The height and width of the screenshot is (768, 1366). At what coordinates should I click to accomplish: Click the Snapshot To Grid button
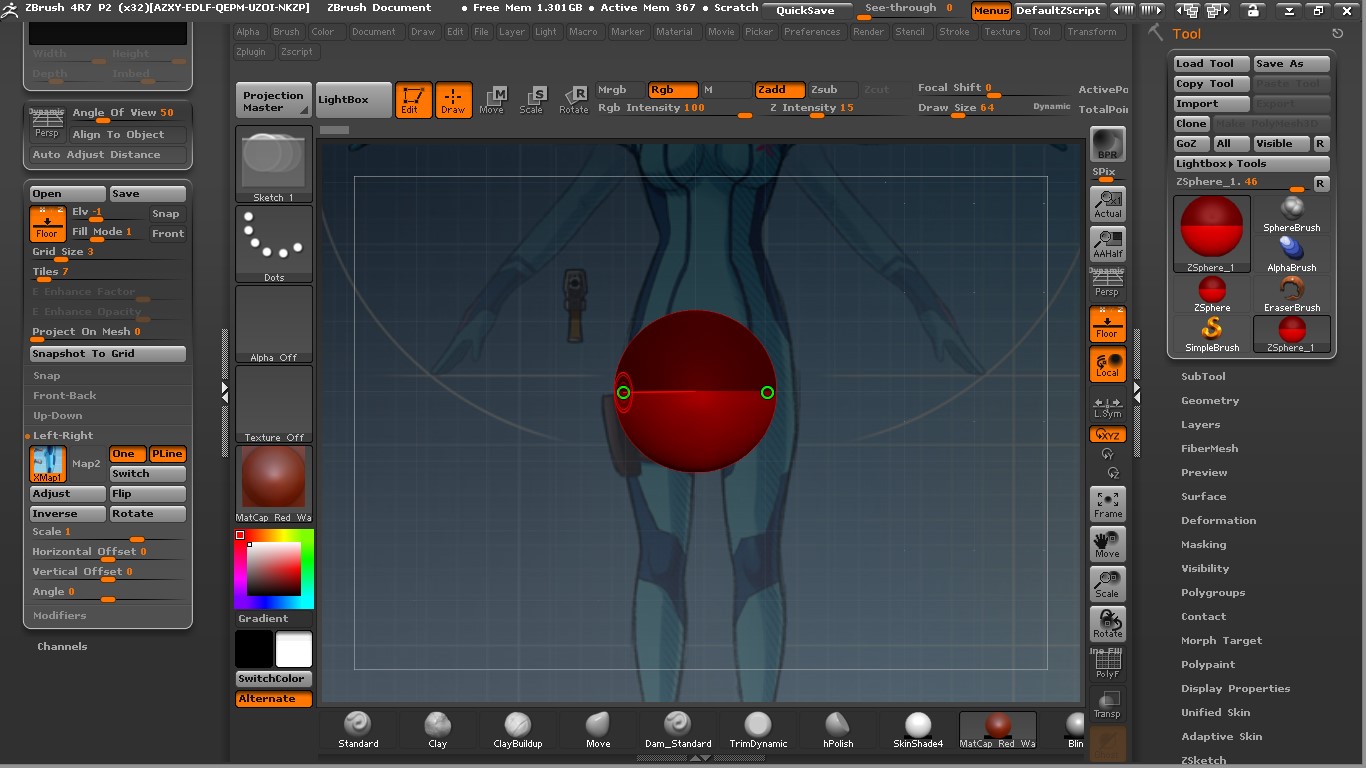(107, 354)
